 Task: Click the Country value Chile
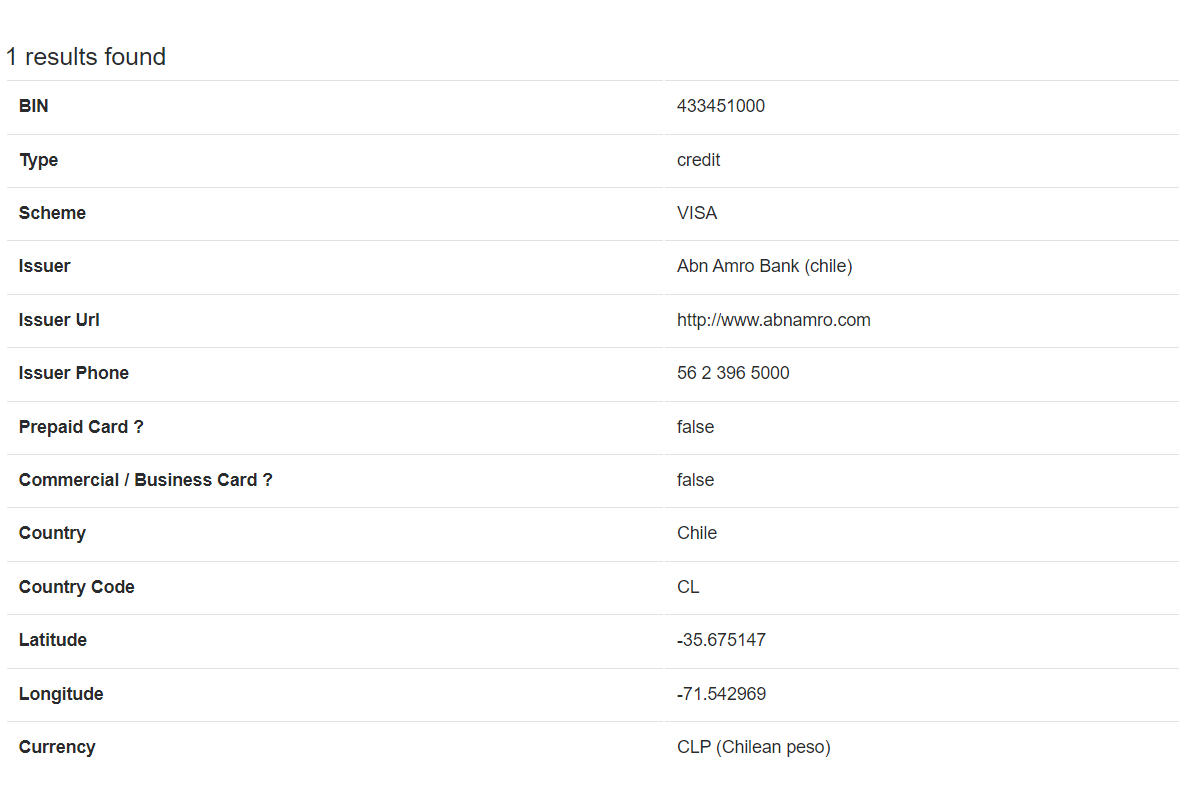pyautogui.click(x=697, y=533)
